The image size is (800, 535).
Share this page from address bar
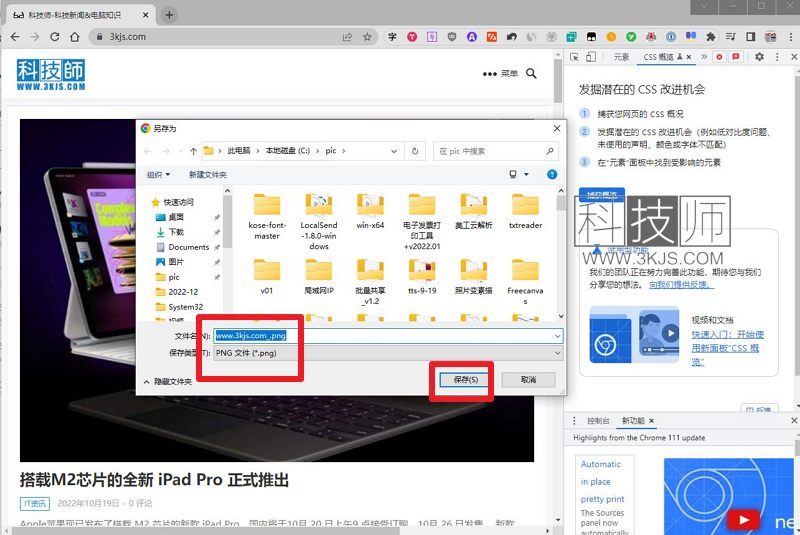(347, 37)
